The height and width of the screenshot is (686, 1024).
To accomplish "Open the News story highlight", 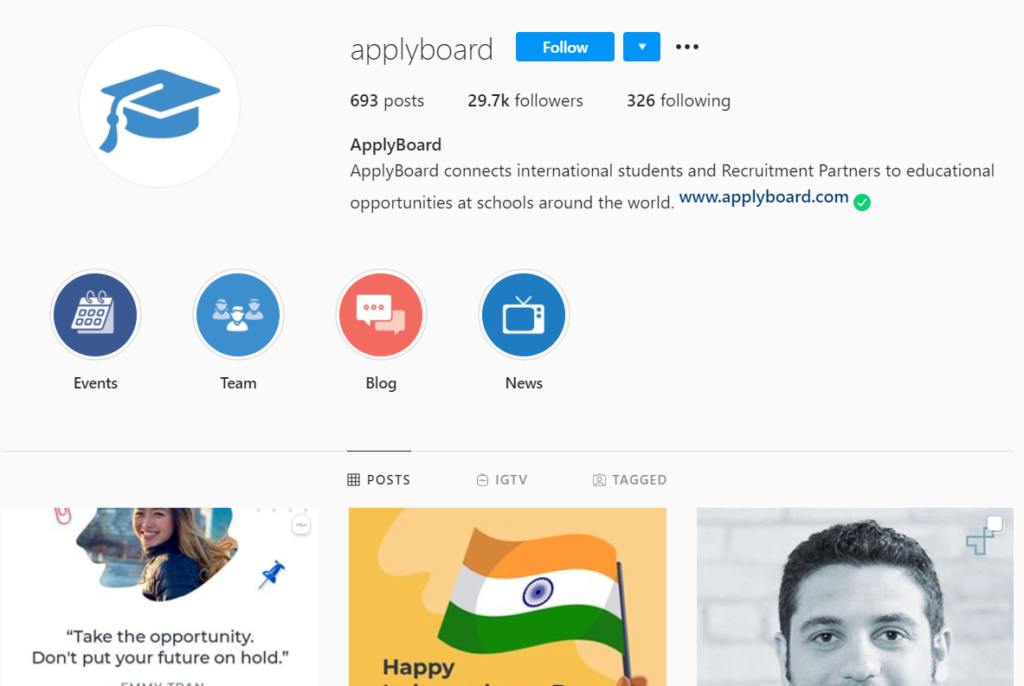I will point(524,315).
